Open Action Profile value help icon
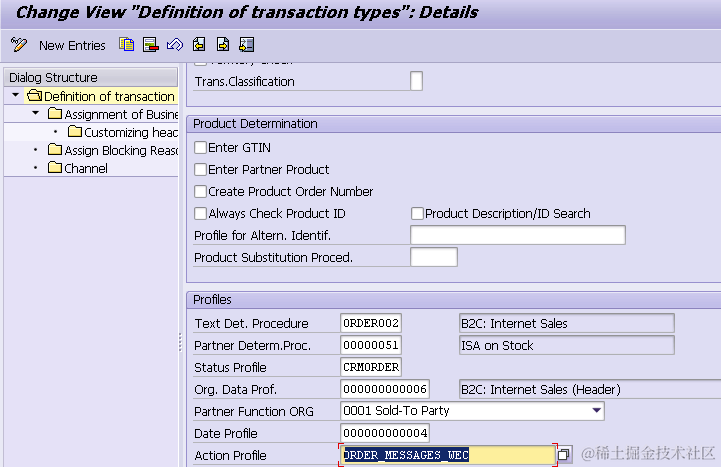This screenshot has width=721, height=467. point(564,455)
